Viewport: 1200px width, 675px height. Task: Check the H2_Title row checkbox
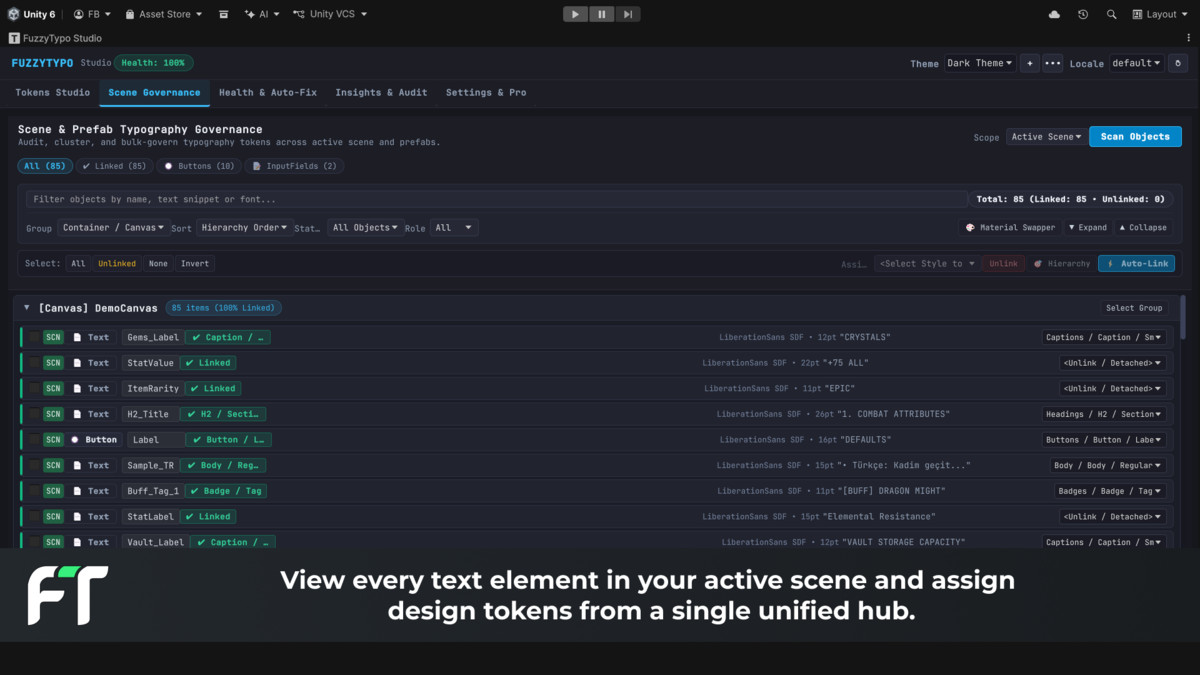(x=34, y=414)
